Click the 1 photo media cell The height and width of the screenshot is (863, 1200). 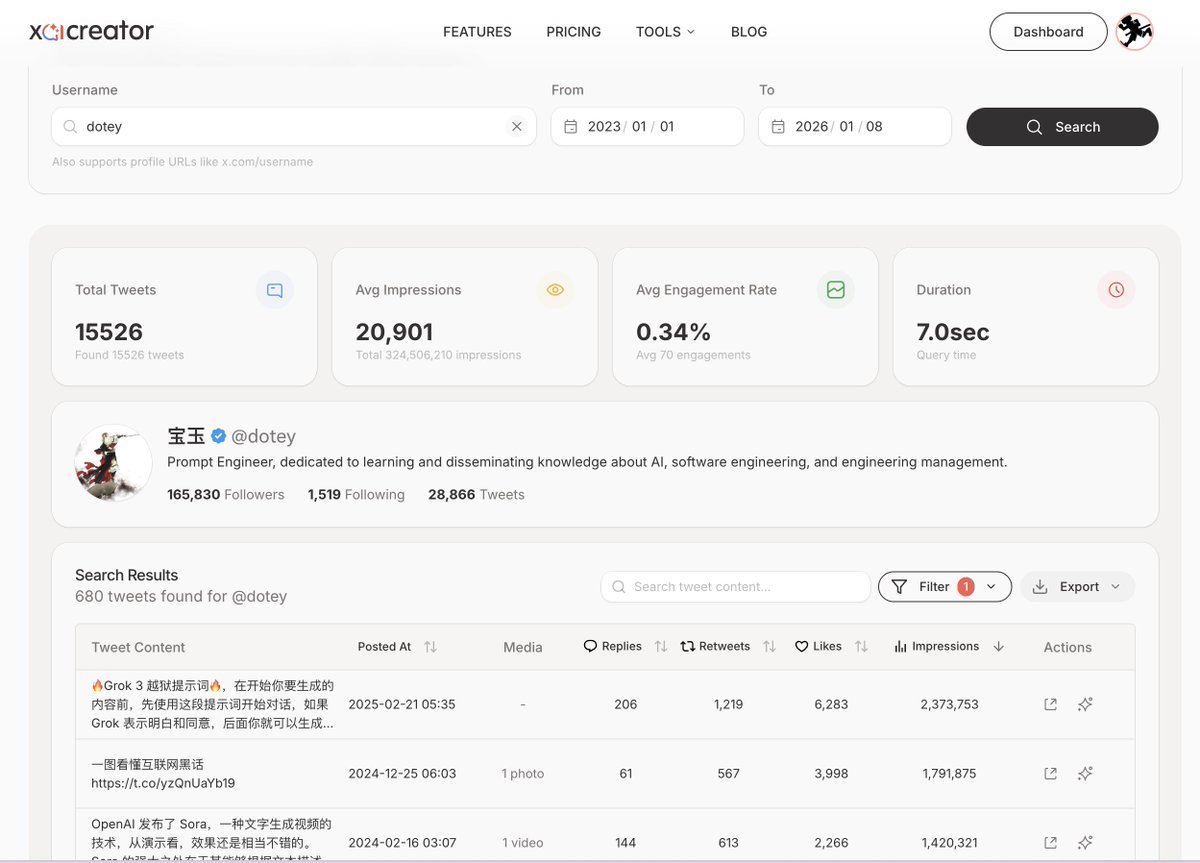click(523, 774)
